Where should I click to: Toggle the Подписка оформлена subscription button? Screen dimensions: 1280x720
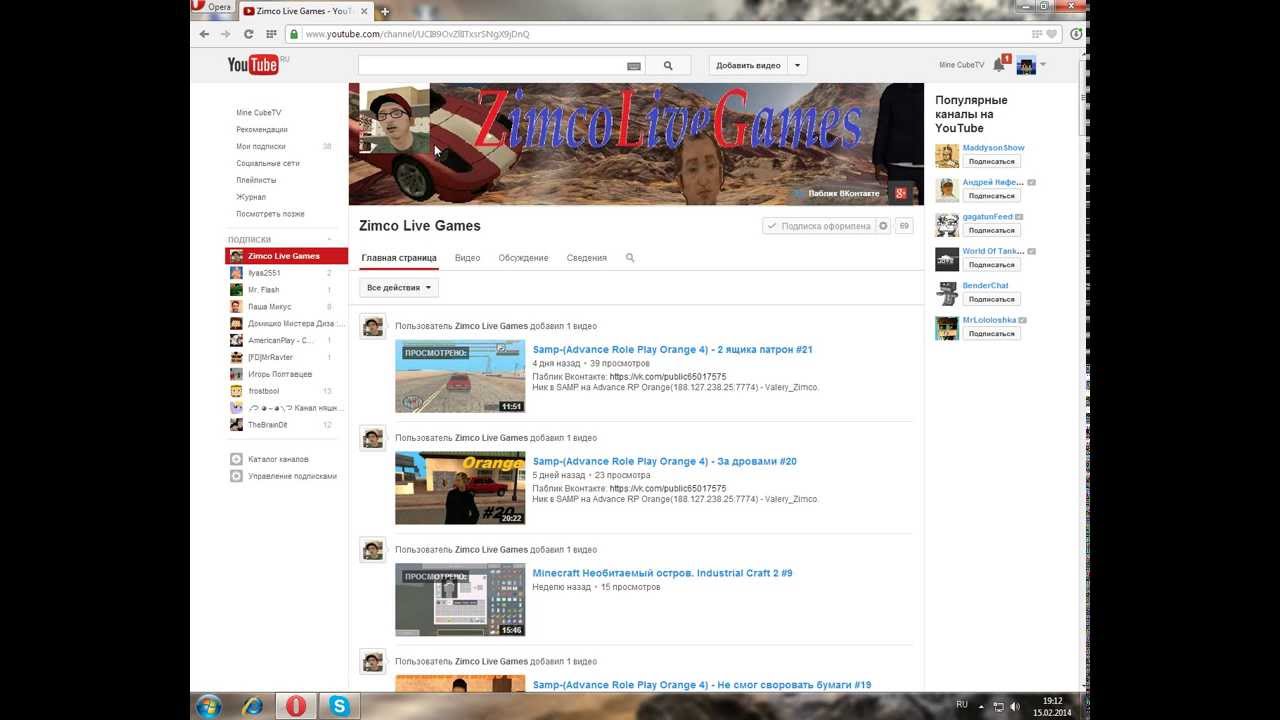coord(819,226)
